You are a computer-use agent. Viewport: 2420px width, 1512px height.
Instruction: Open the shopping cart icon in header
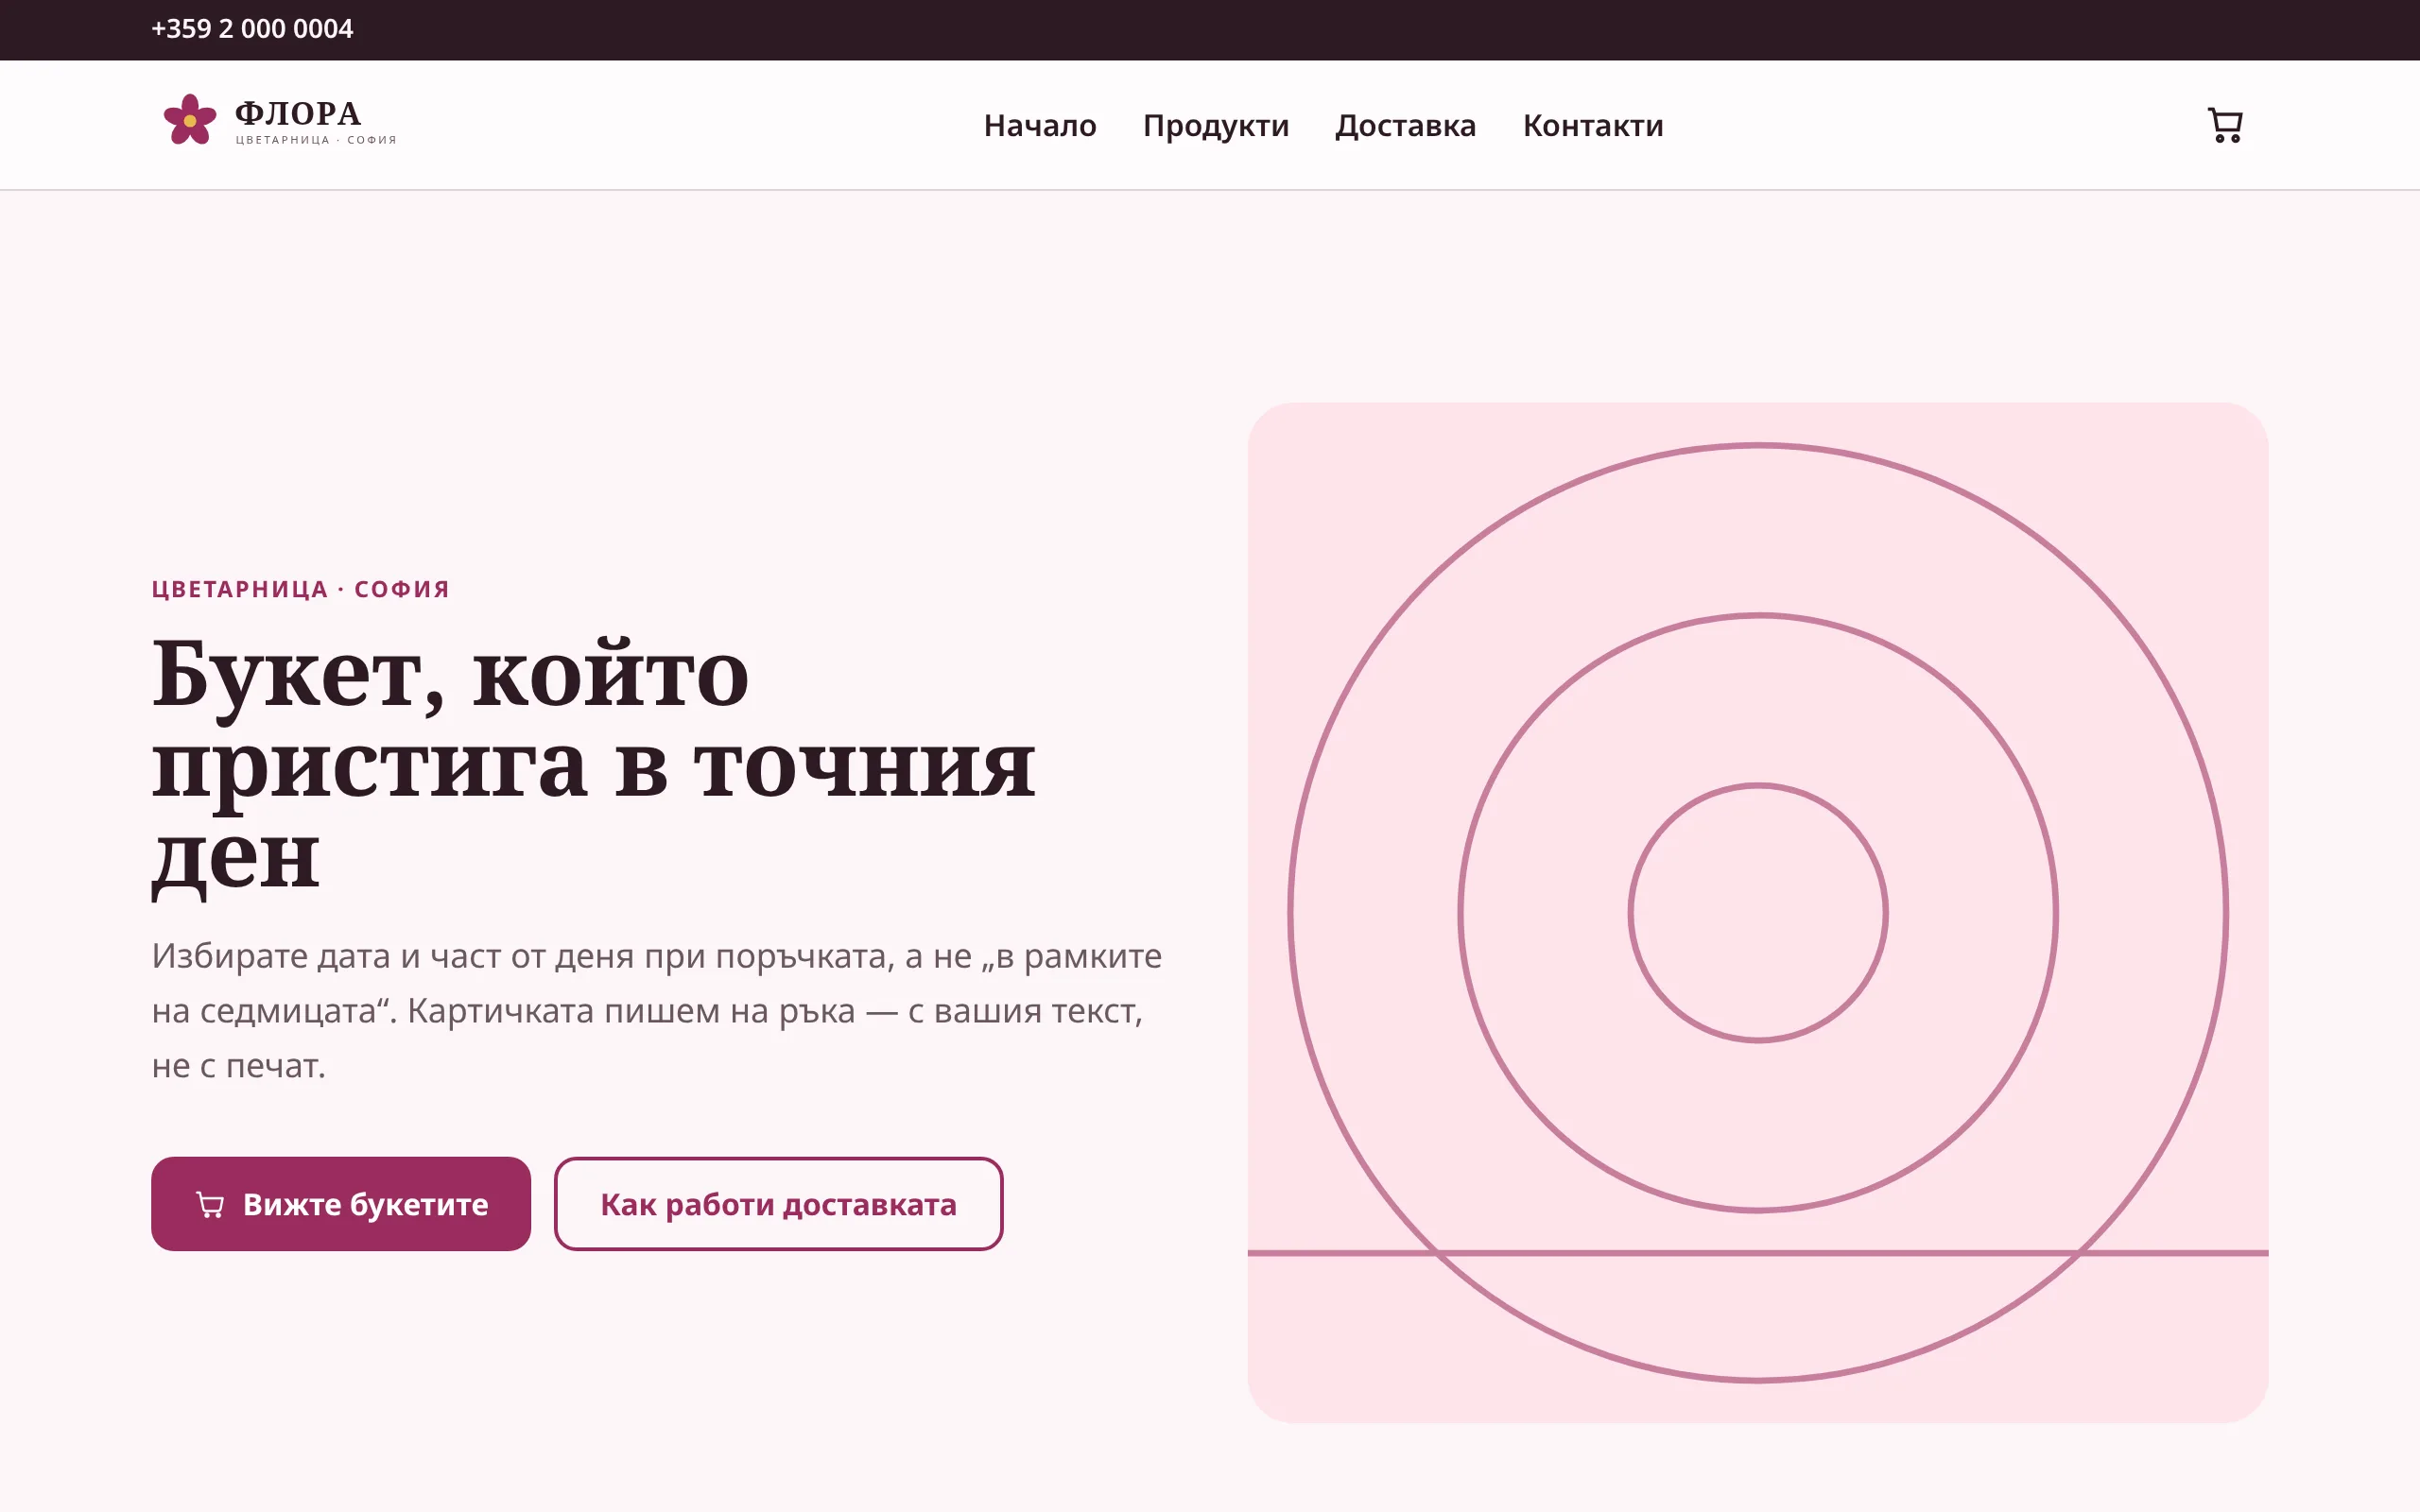(2224, 125)
